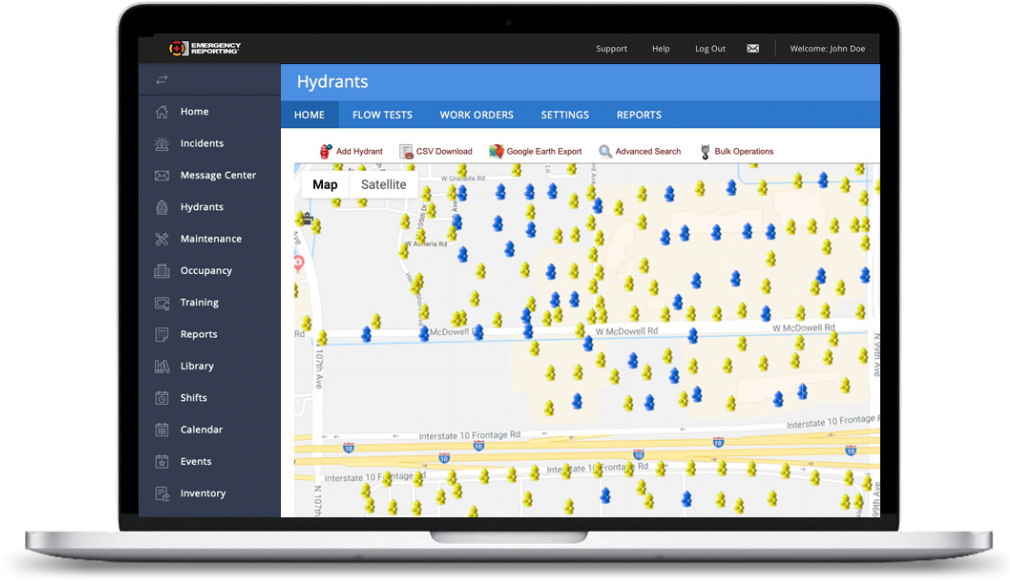
Task: Switch to the Work Orders tab
Action: click(476, 115)
